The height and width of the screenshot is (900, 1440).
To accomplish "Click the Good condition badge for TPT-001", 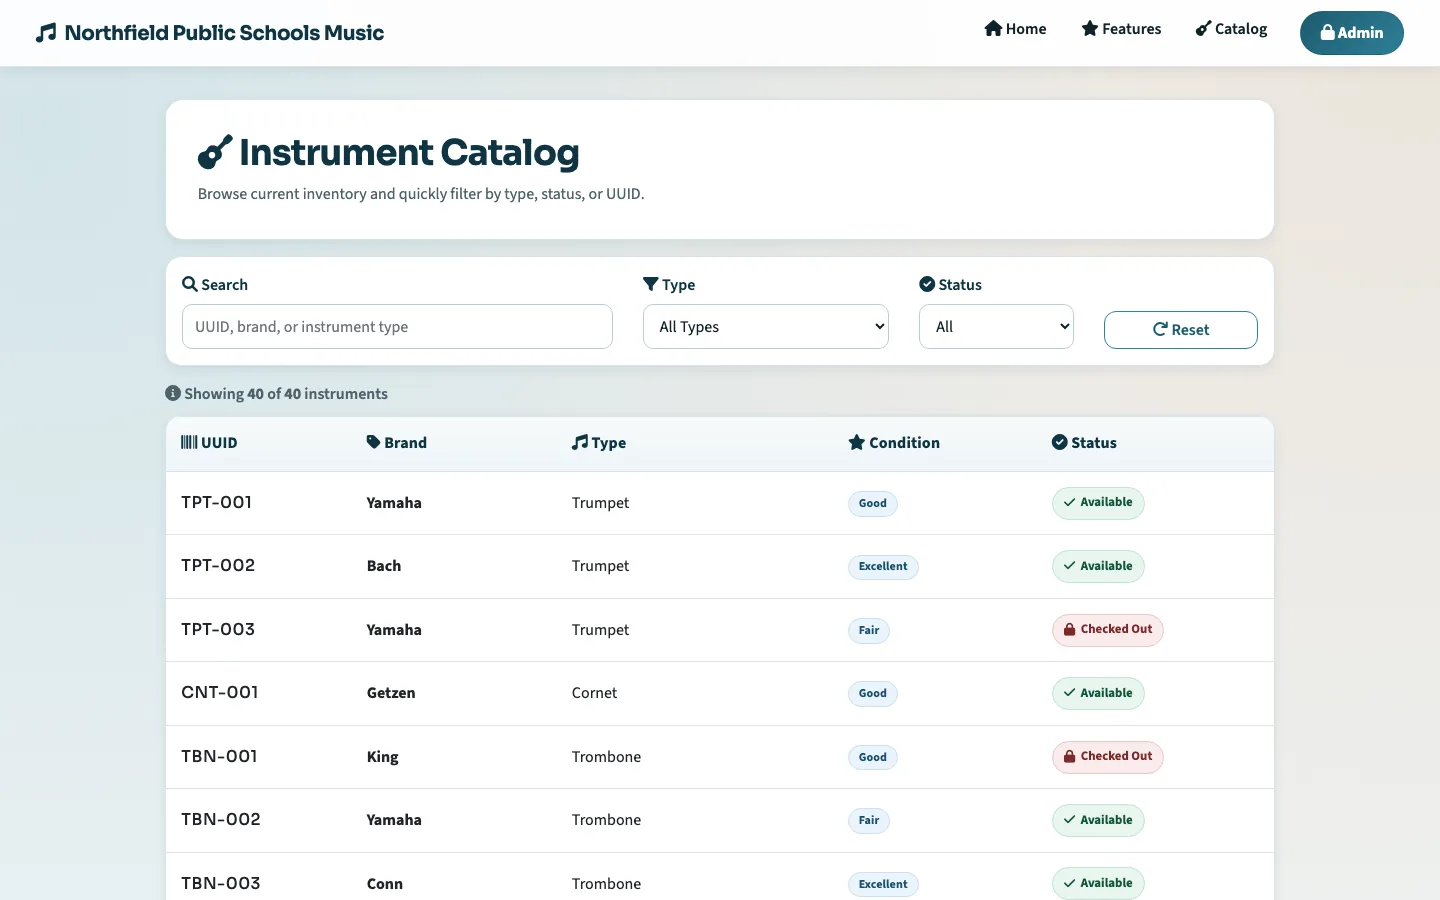I will (x=873, y=503).
